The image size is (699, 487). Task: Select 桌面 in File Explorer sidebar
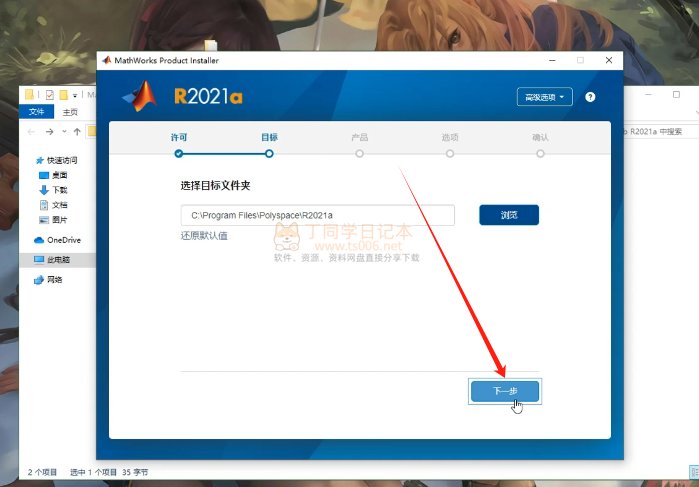pyautogui.click(x=53, y=175)
